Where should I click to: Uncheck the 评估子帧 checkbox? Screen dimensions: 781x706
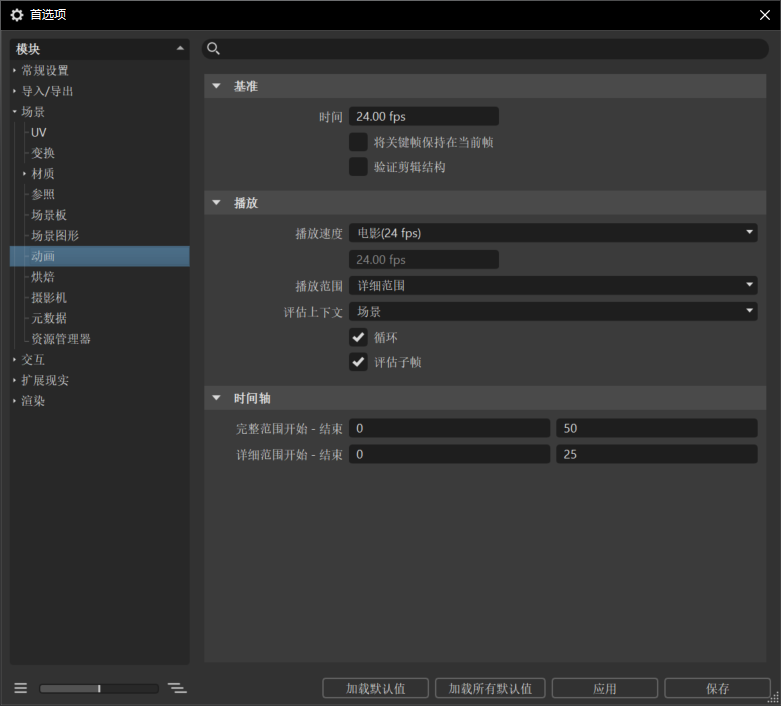tap(358, 362)
